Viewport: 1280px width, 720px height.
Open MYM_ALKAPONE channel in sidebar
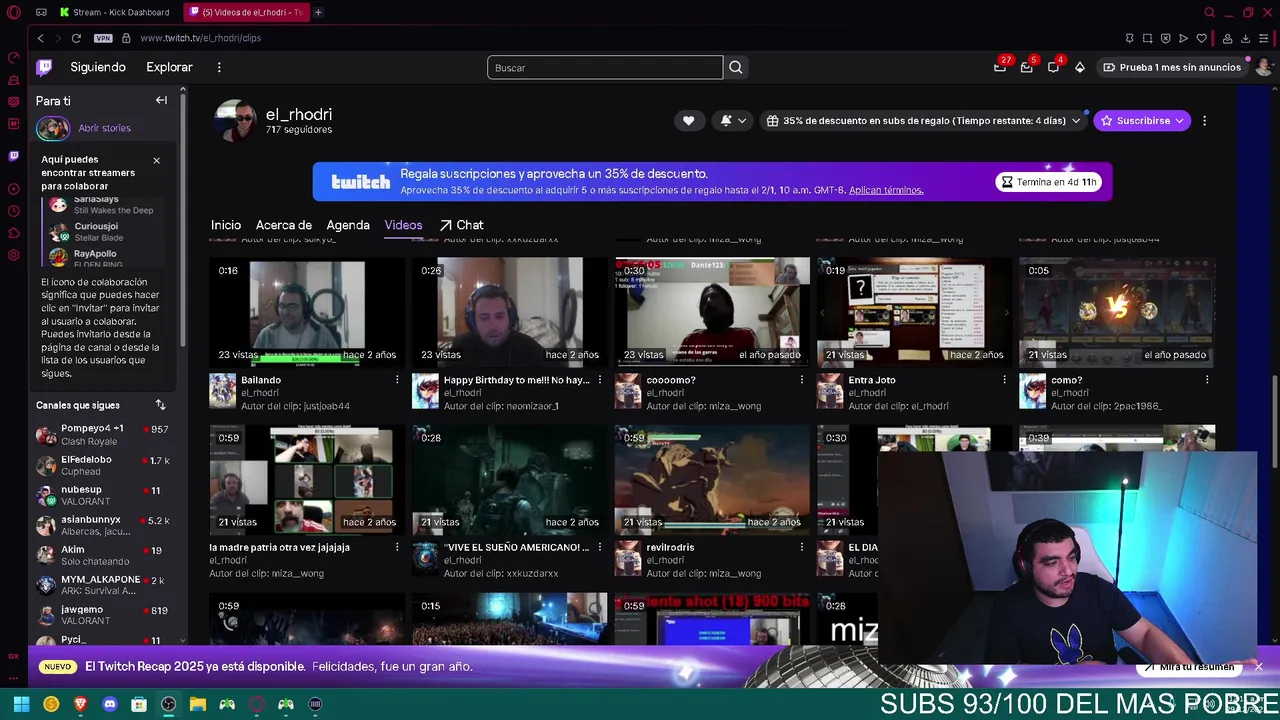104,585
